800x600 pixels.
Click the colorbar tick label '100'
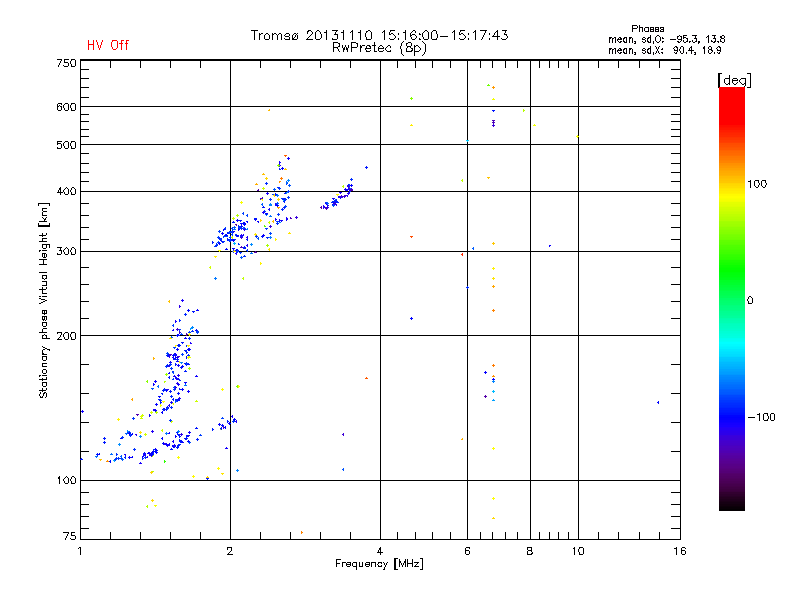(757, 184)
